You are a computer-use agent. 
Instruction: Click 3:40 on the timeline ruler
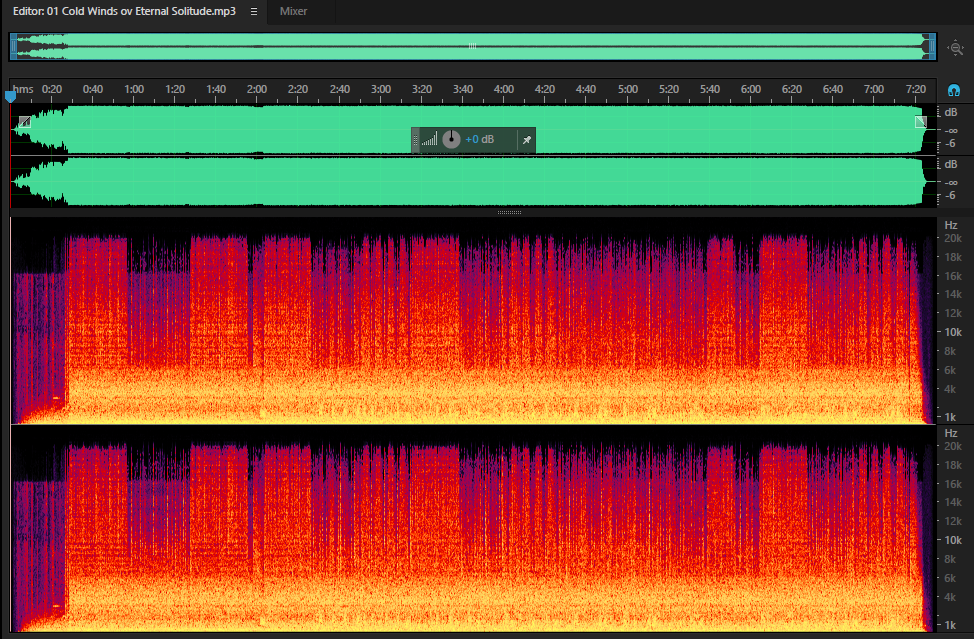click(x=463, y=89)
